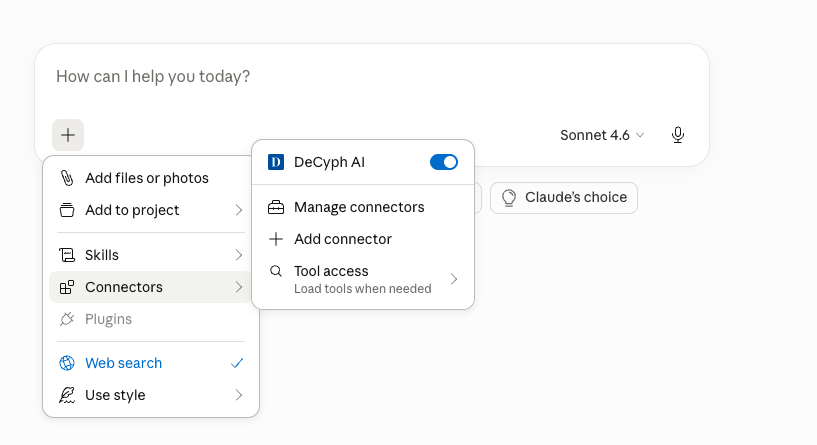Open Tool access settings
817x445 pixels.
point(363,279)
